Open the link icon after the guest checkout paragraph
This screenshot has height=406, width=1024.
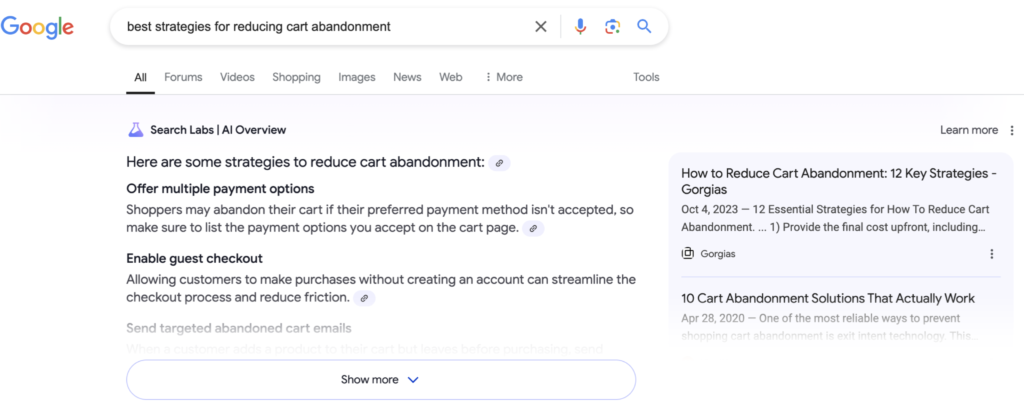364,298
